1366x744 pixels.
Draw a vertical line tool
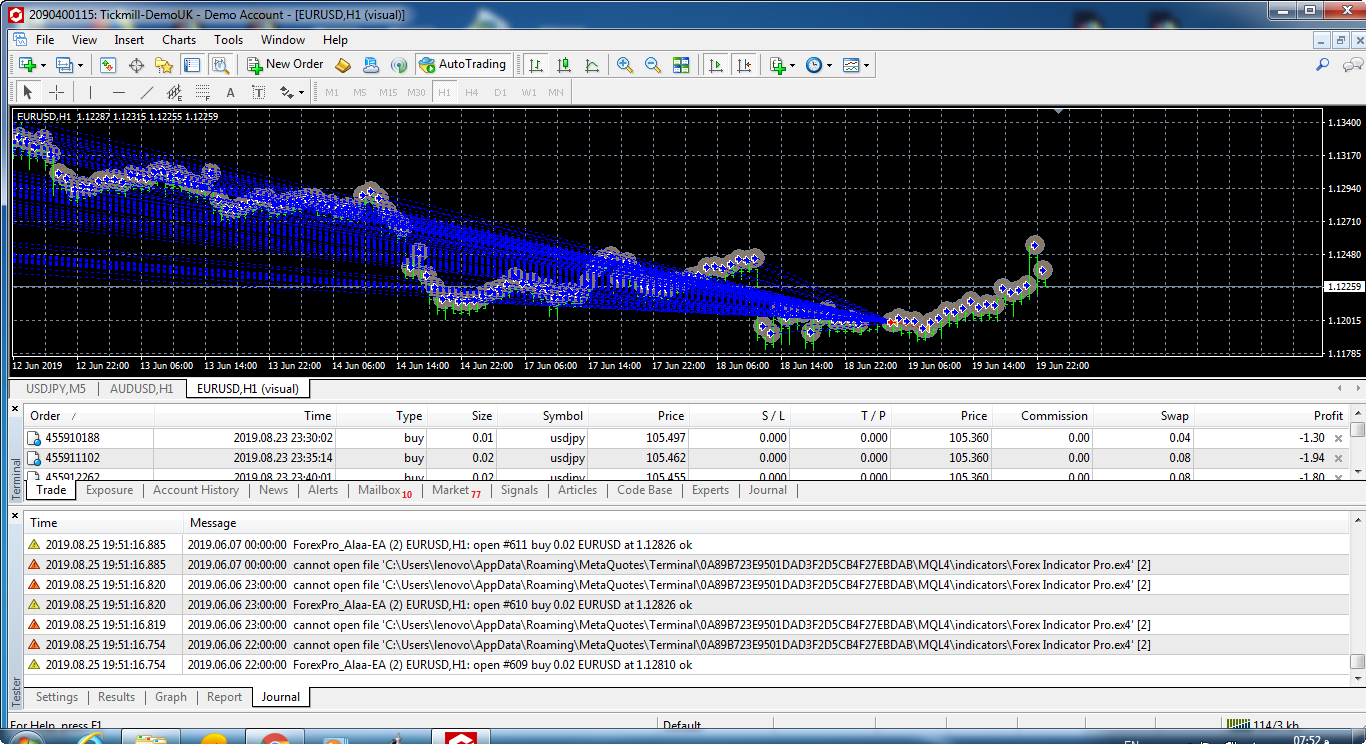[x=90, y=92]
